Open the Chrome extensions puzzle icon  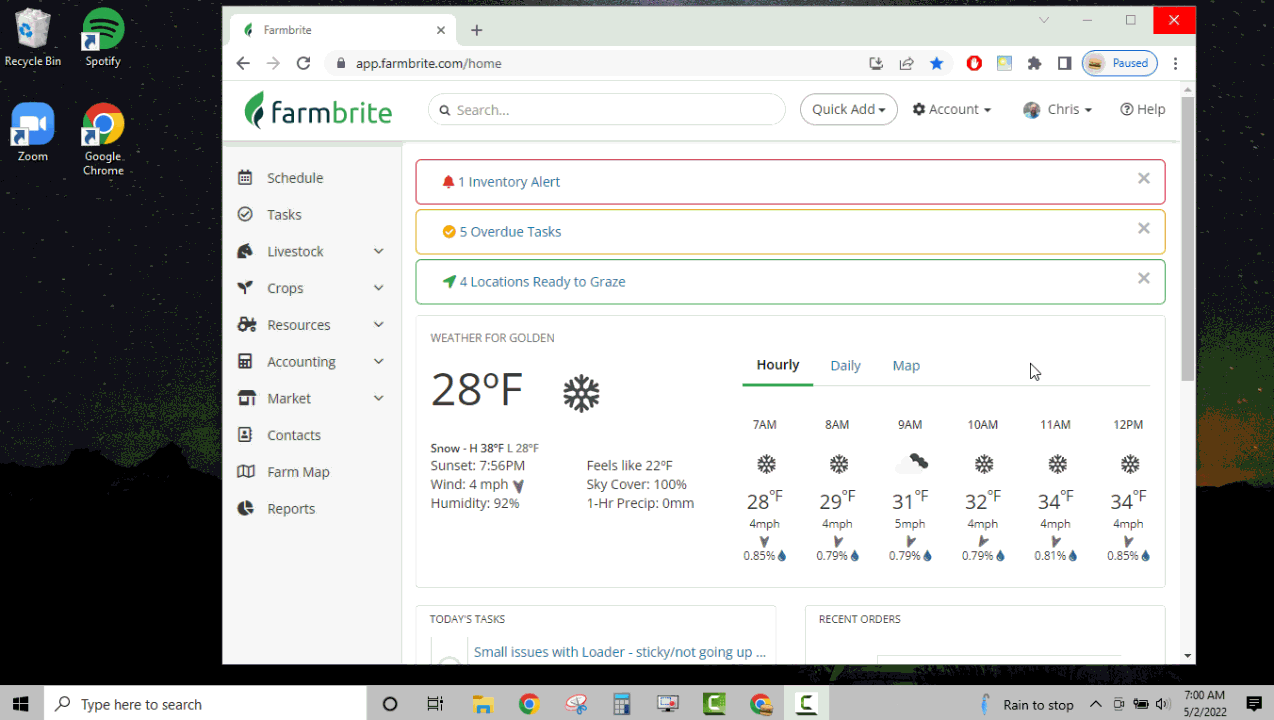coord(1034,63)
